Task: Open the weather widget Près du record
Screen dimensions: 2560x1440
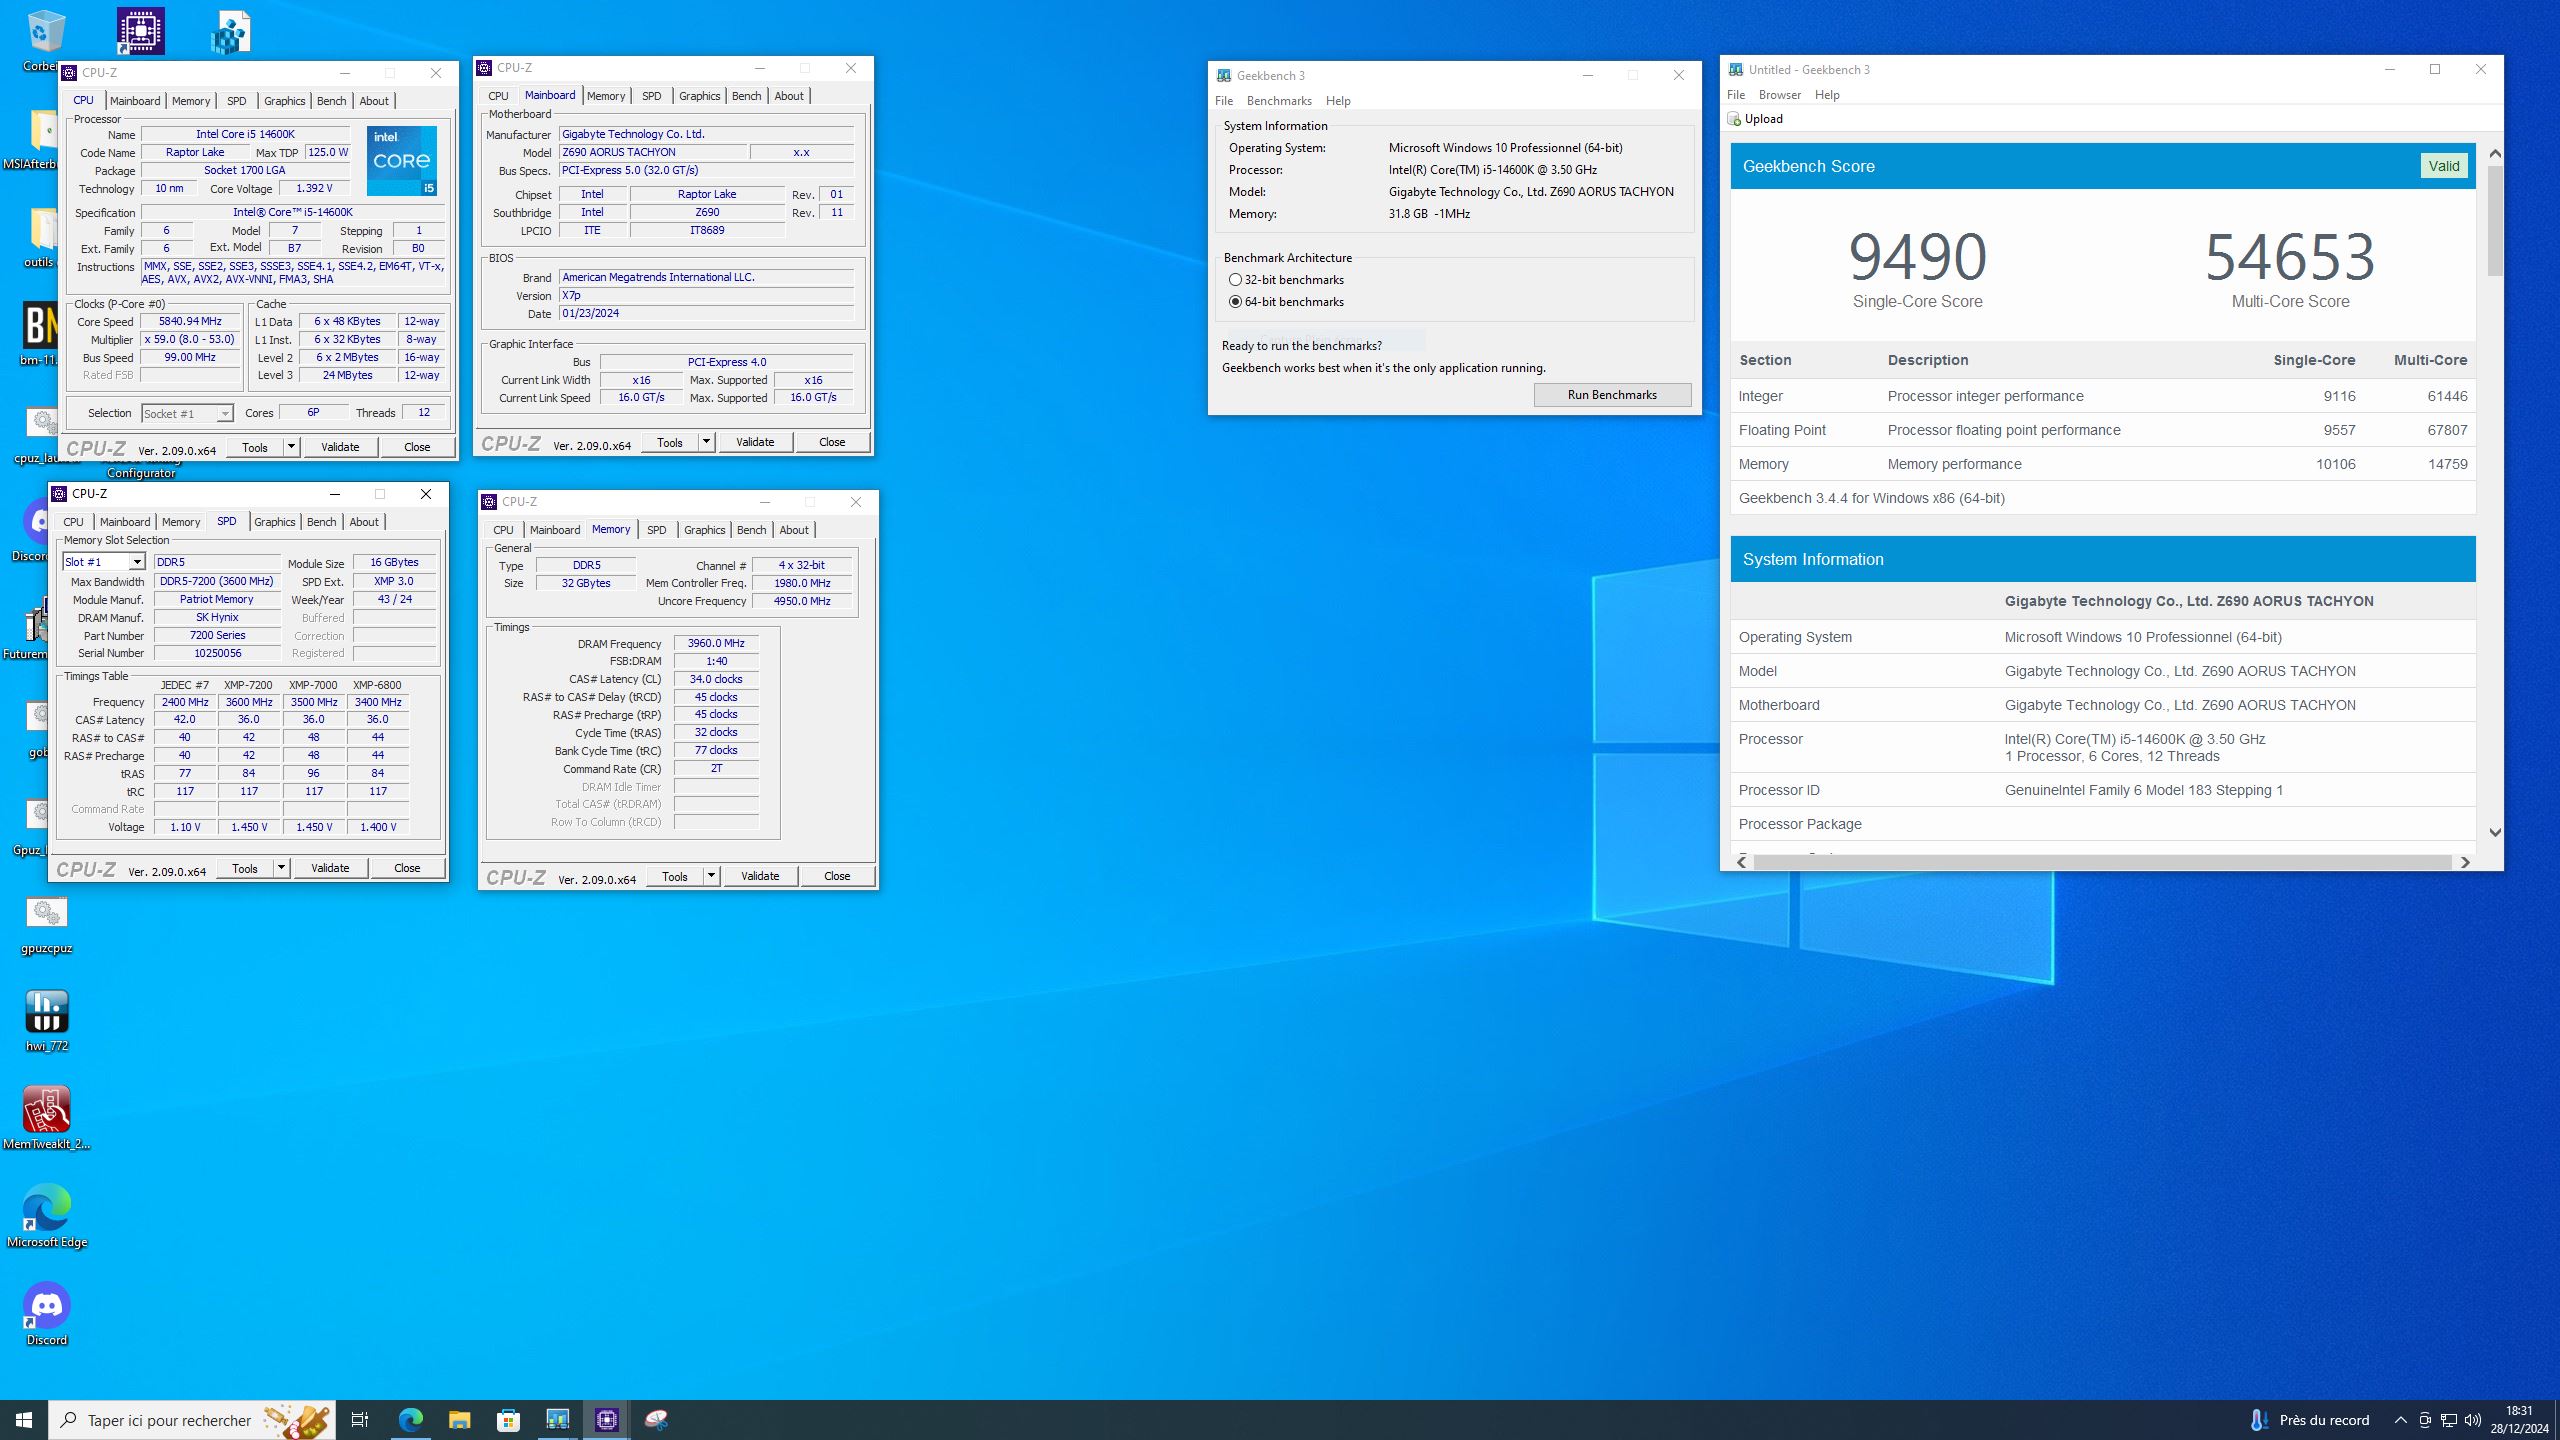Action: pos(2310,1420)
